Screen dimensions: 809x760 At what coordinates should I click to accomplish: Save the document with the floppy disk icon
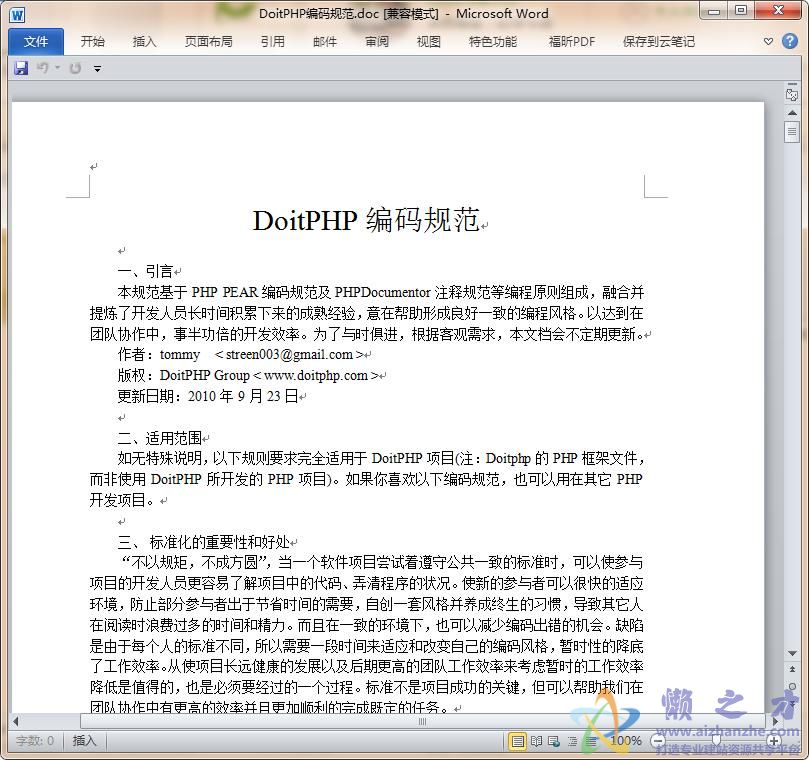[21, 68]
